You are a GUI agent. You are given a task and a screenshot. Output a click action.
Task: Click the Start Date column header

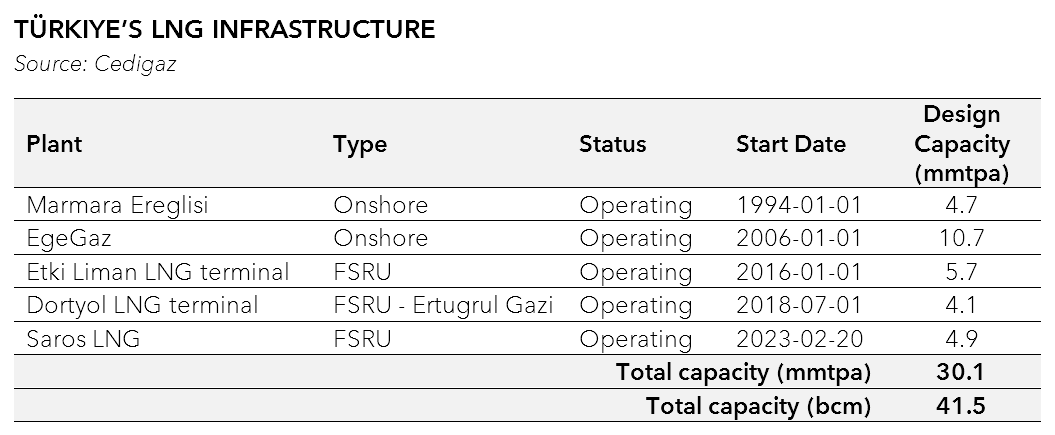(790, 144)
